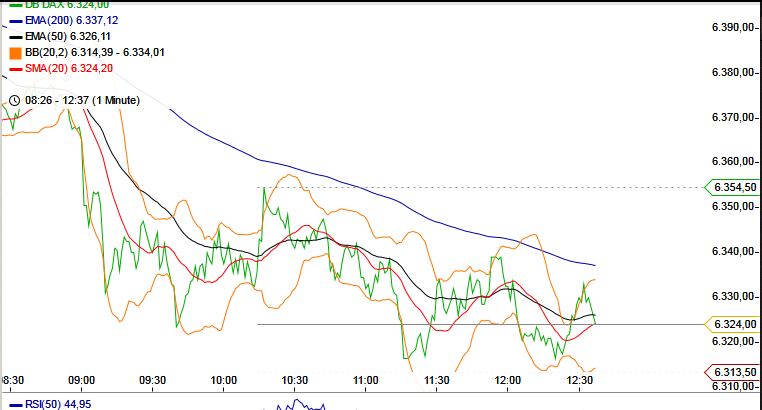
Task: Click the 10:30 time axis label
Action: point(294,380)
